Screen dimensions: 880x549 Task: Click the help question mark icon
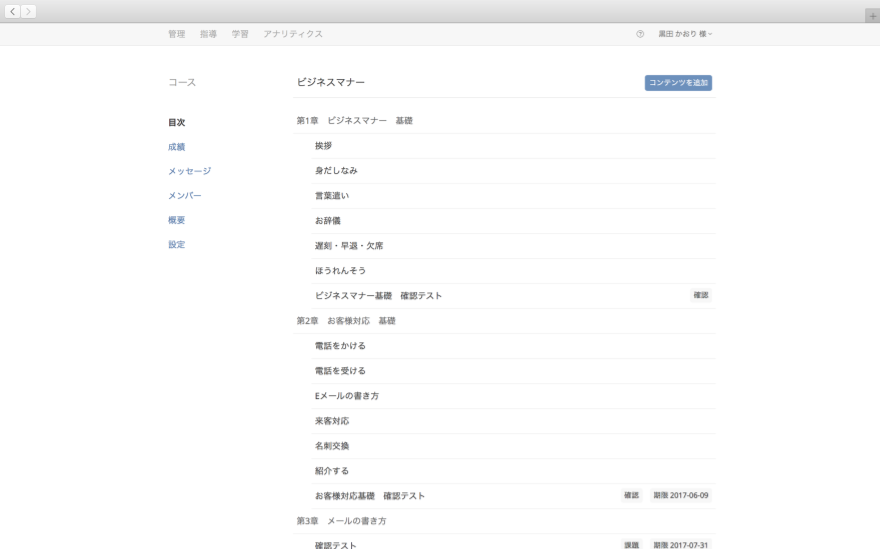coord(640,34)
